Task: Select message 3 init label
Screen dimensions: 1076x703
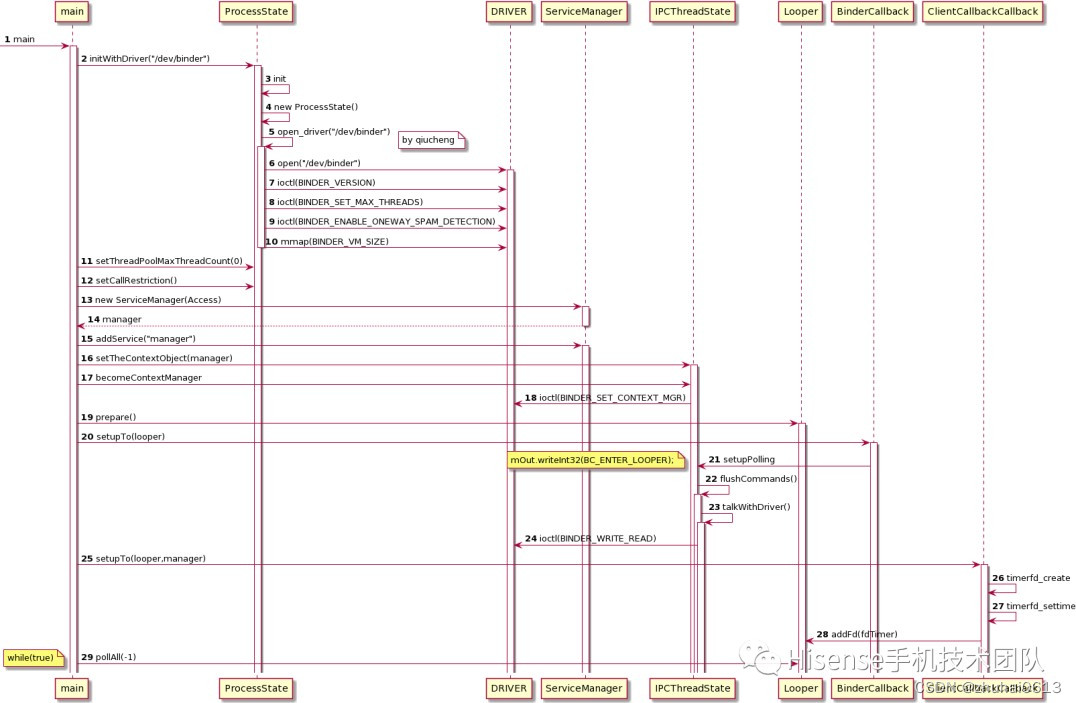Action: [x=275, y=79]
